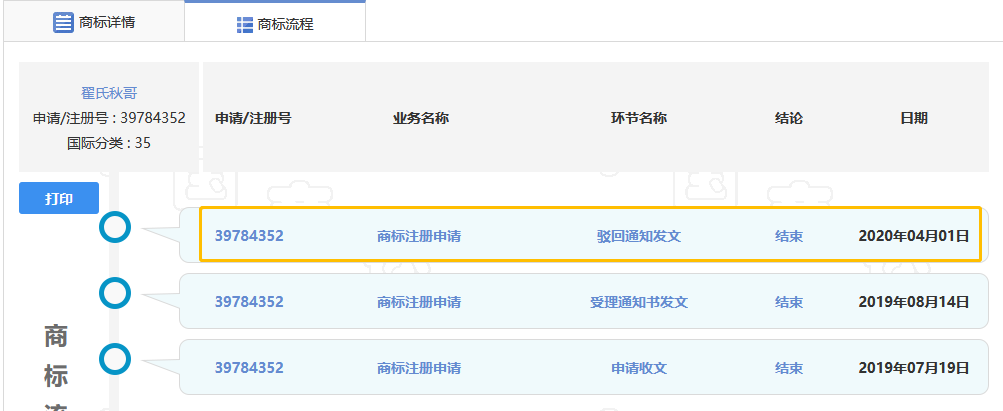1003x411 pixels.
Task: Click the 申请/注册号 column header
Action: 253,118
